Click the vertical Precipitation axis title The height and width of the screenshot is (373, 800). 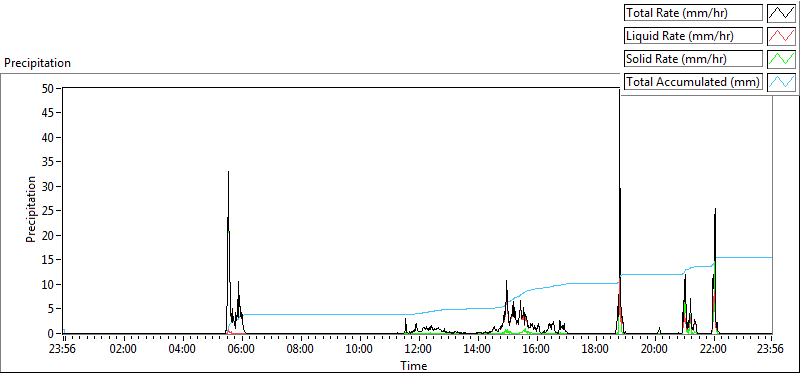coord(31,210)
